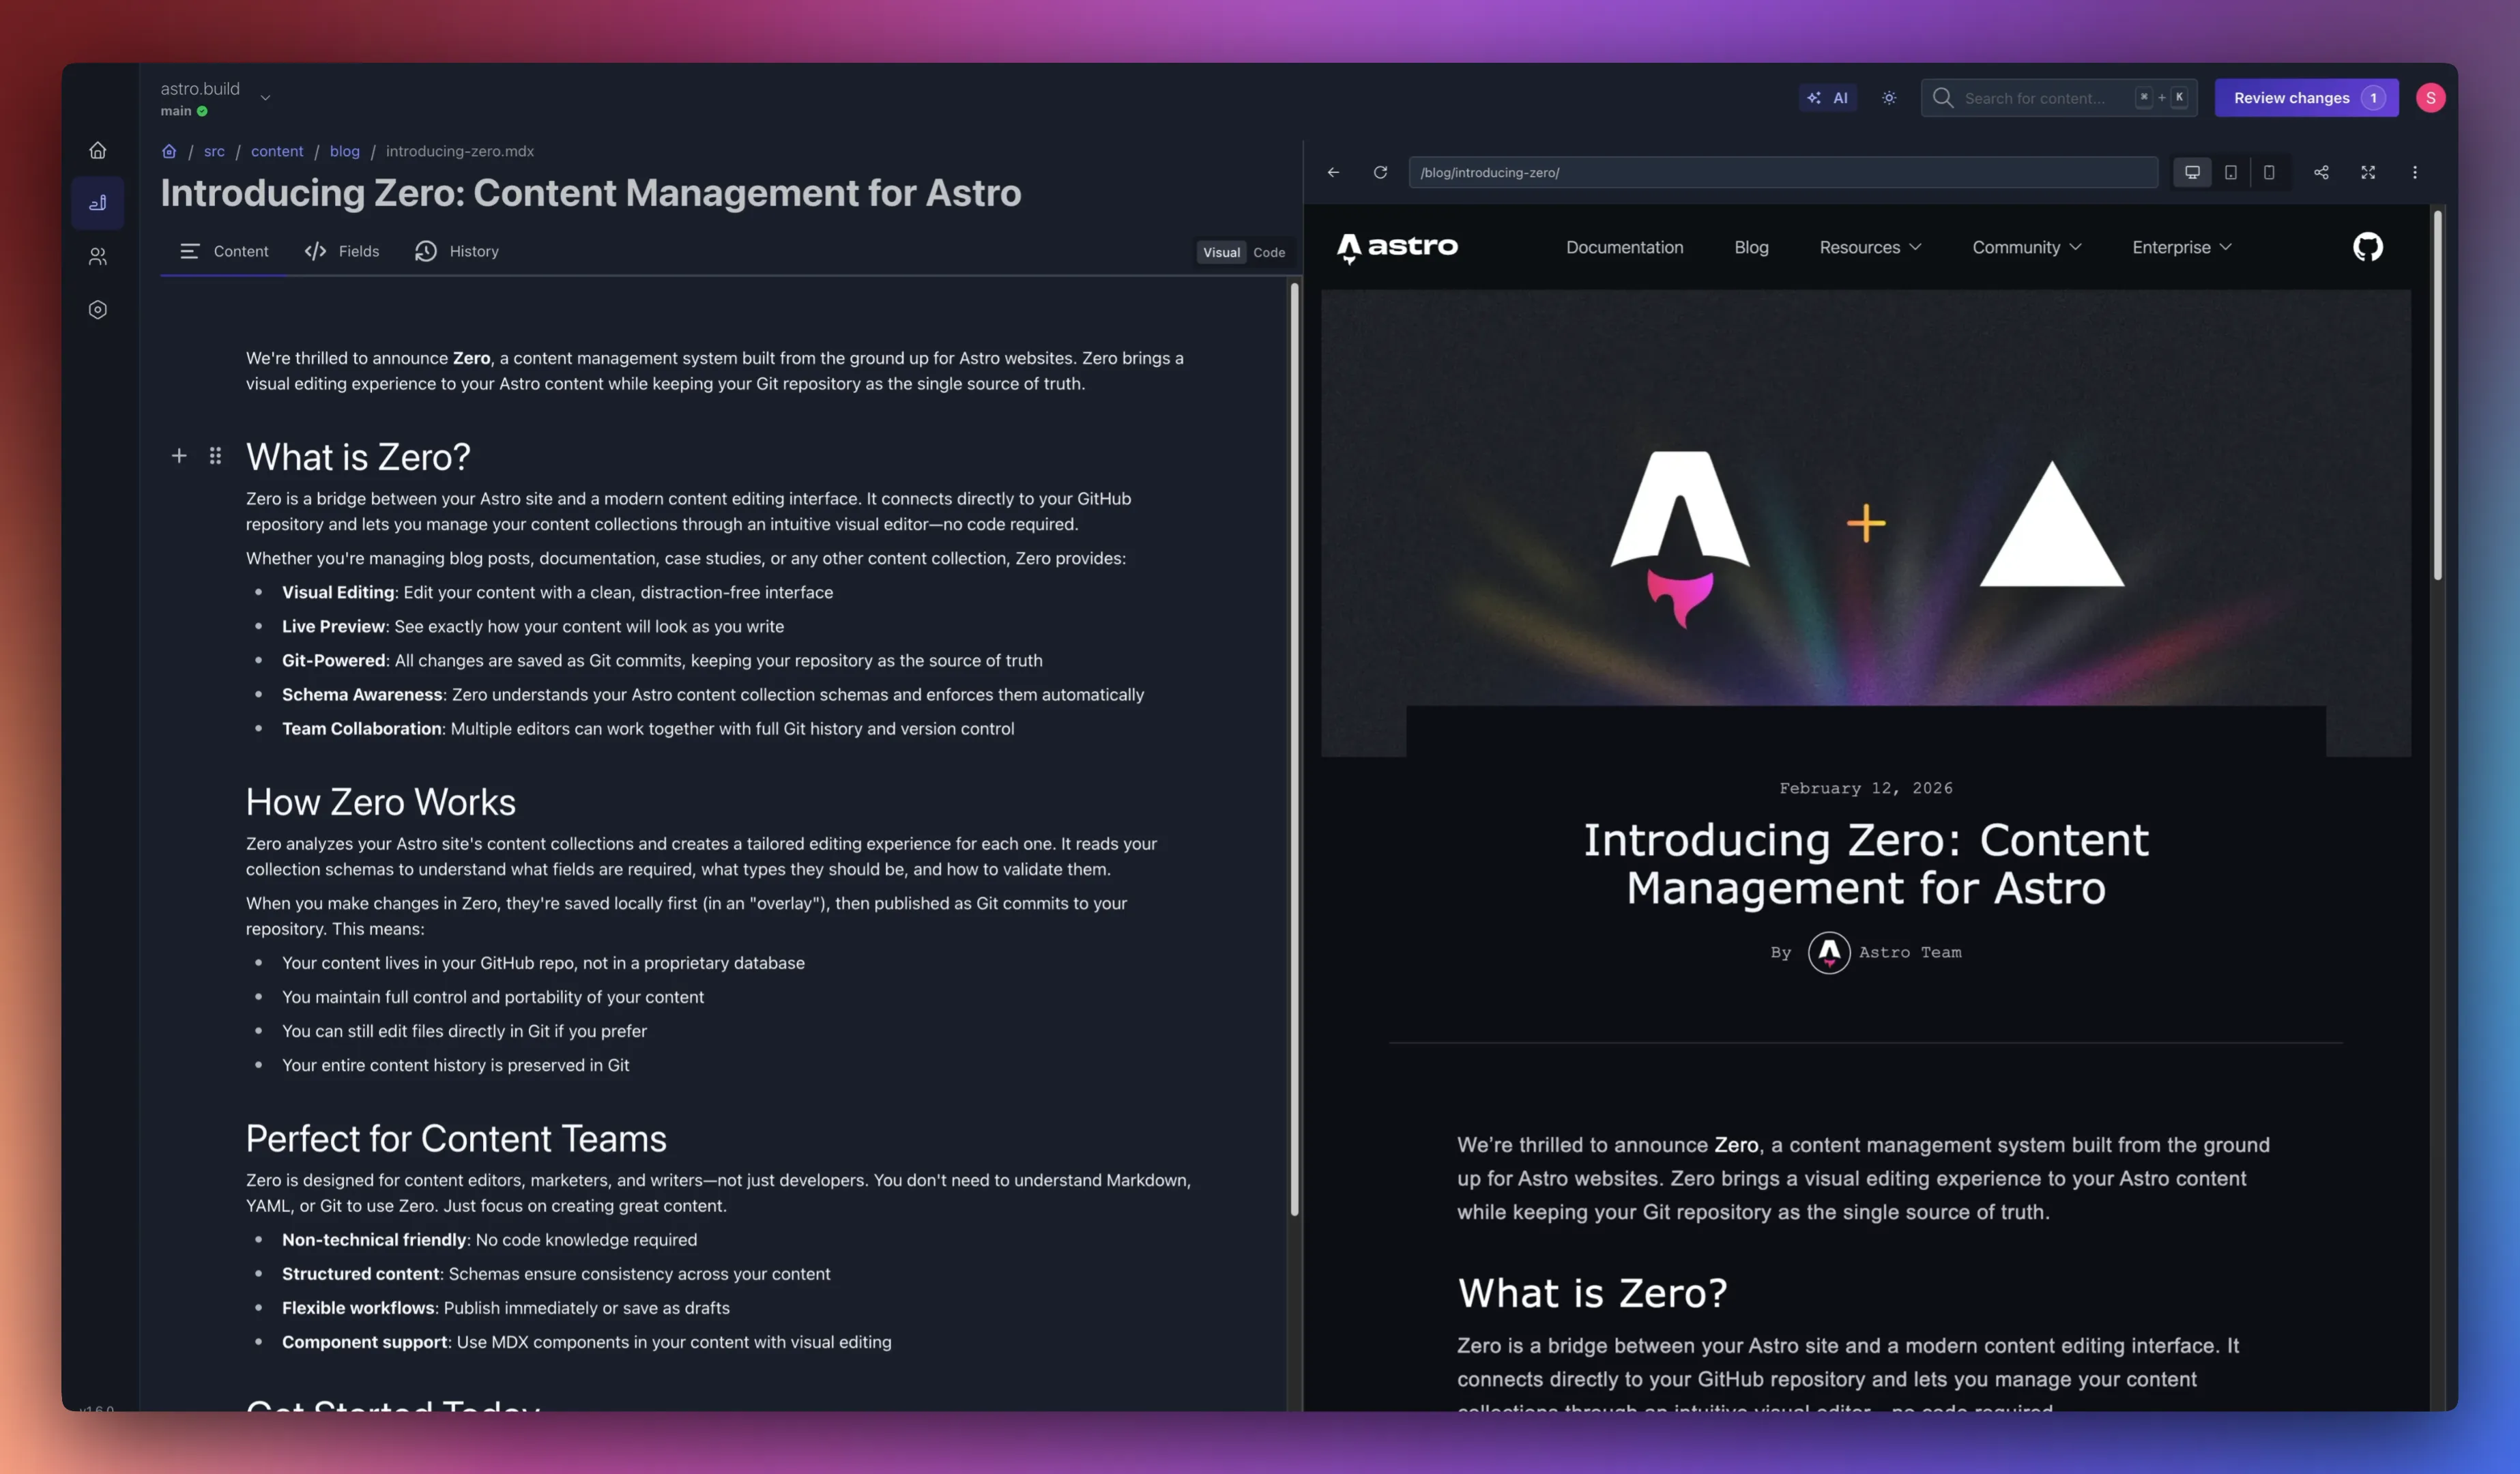Toggle light mode with the sun icon

tap(1888, 97)
